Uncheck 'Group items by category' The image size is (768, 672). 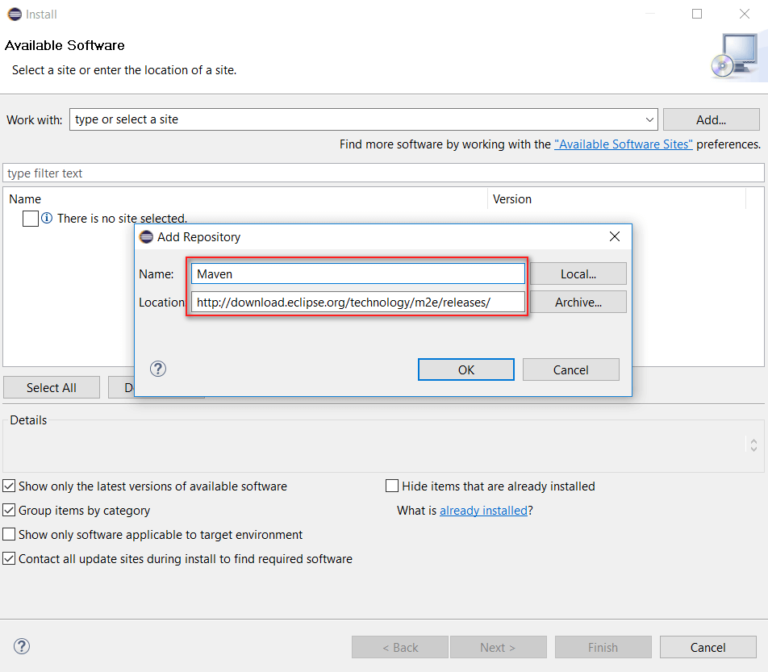pyautogui.click(x=10, y=510)
